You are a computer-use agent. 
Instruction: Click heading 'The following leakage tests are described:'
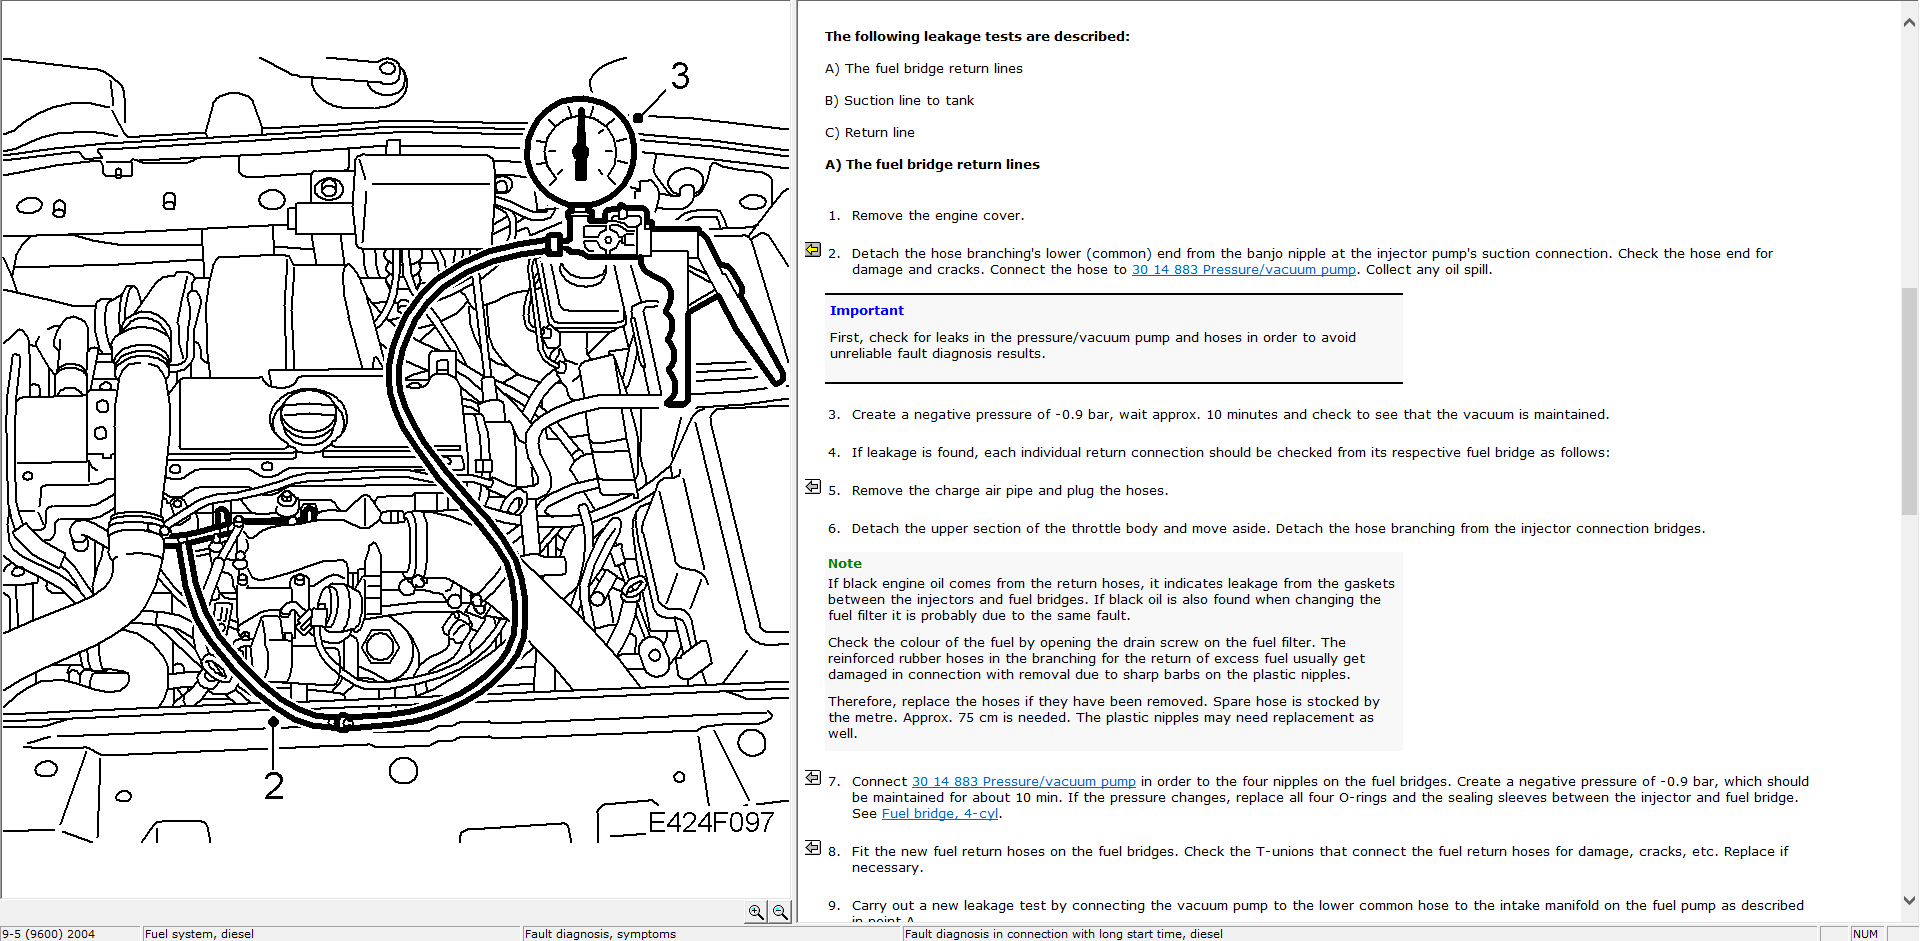coord(977,37)
